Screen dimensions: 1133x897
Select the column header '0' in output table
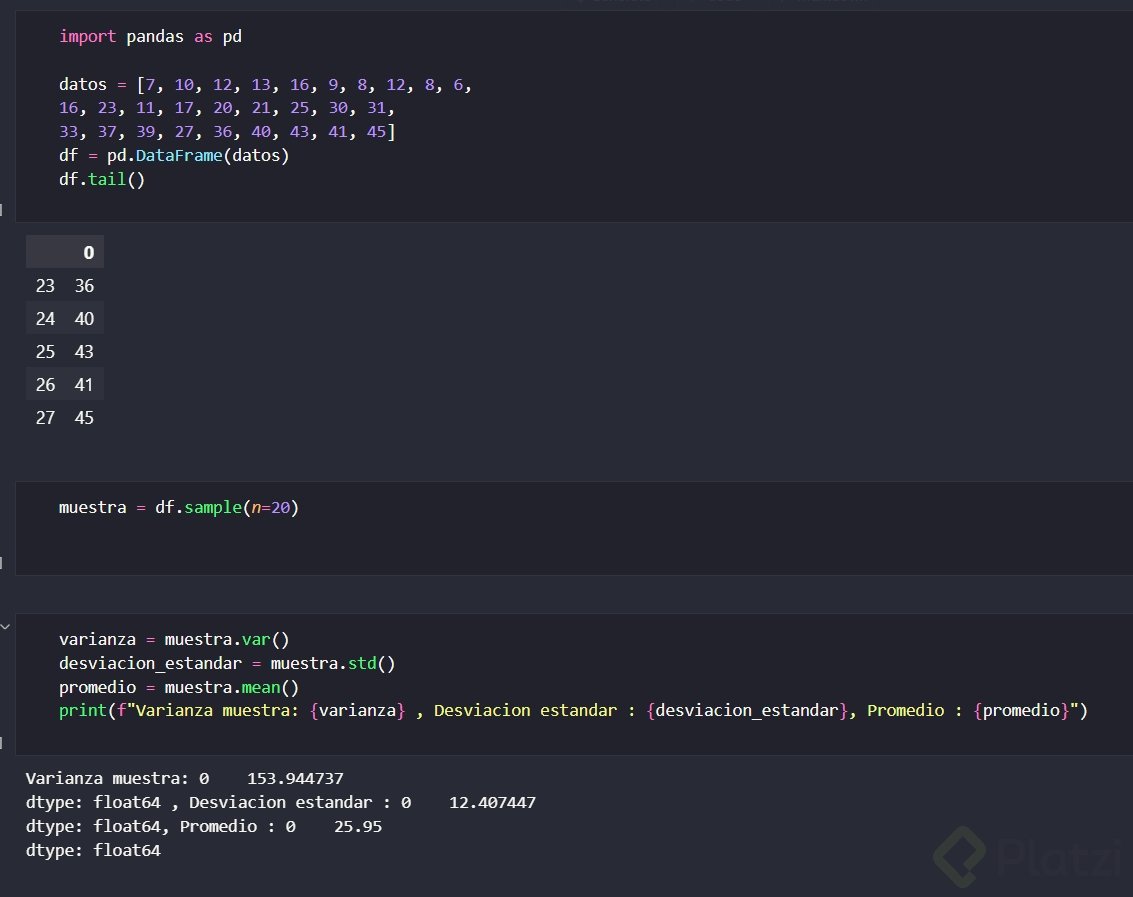[x=89, y=252]
